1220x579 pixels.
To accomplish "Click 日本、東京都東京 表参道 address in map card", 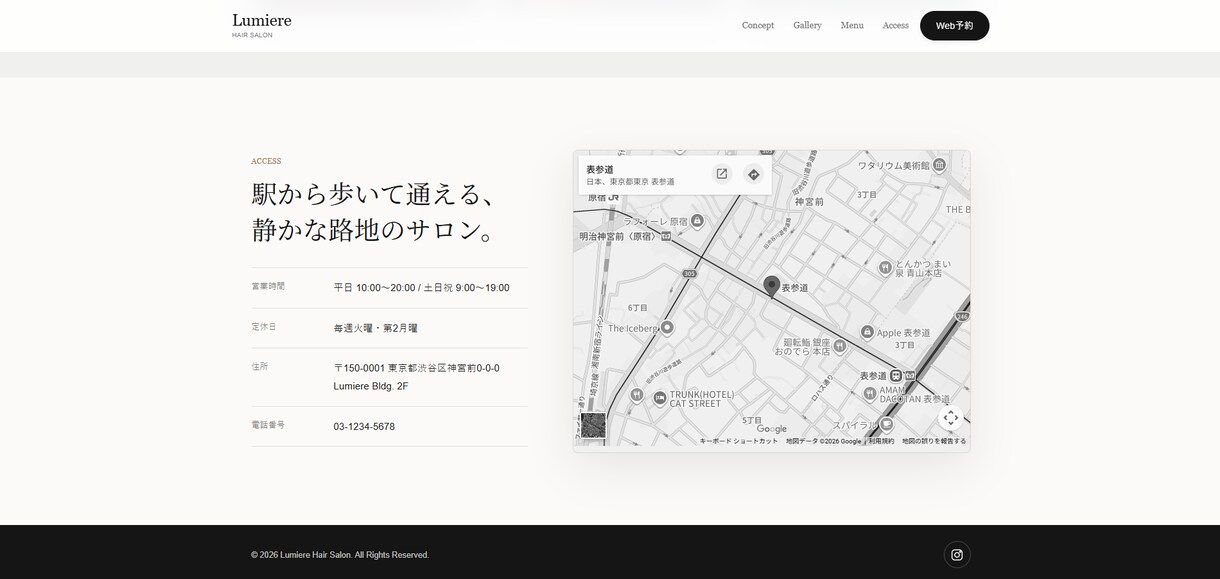I will pyautogui.click(x=630, y=182).
